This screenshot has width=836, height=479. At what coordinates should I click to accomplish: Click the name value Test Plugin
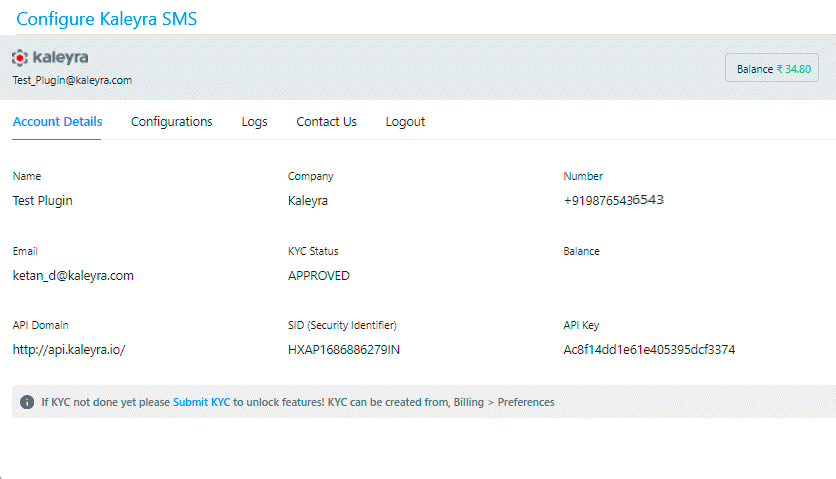tap(43, 201)
